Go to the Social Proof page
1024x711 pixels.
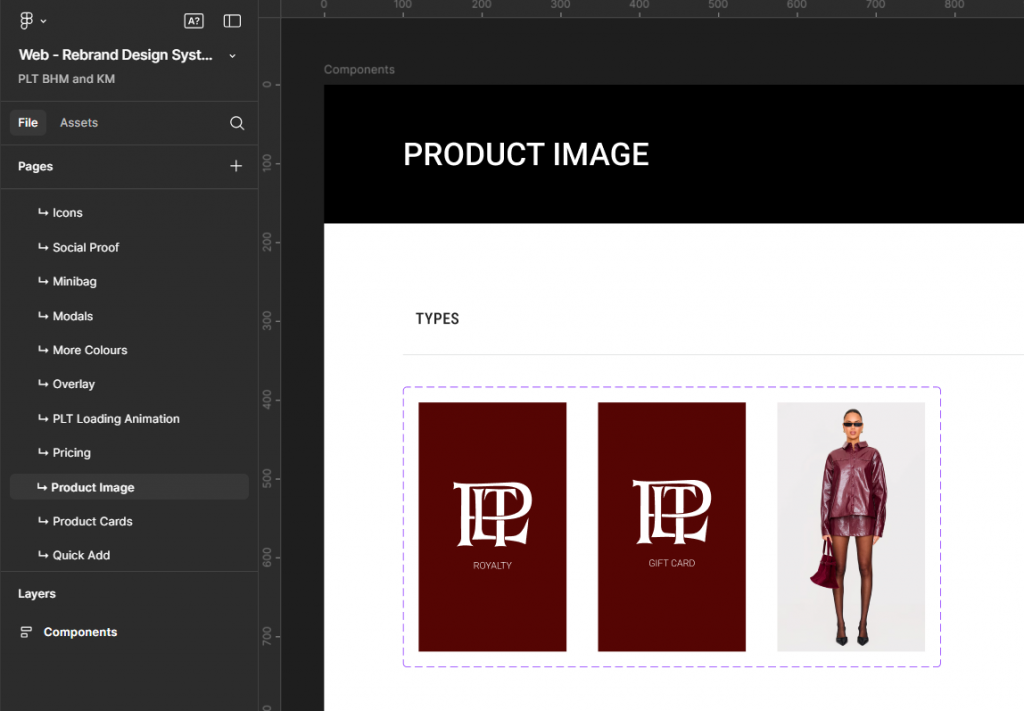tap(85, 247)
